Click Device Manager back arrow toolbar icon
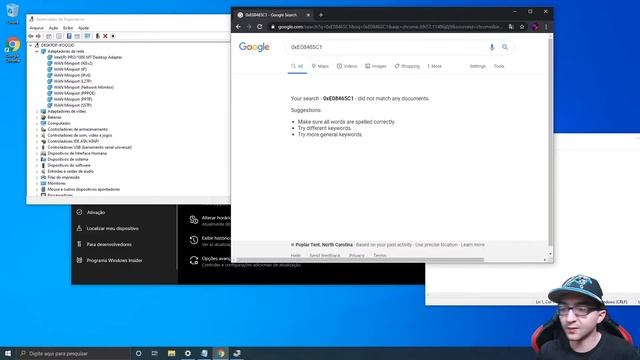Image resolution: width=640 pixels, height=360 pixels. coord(31,36)
